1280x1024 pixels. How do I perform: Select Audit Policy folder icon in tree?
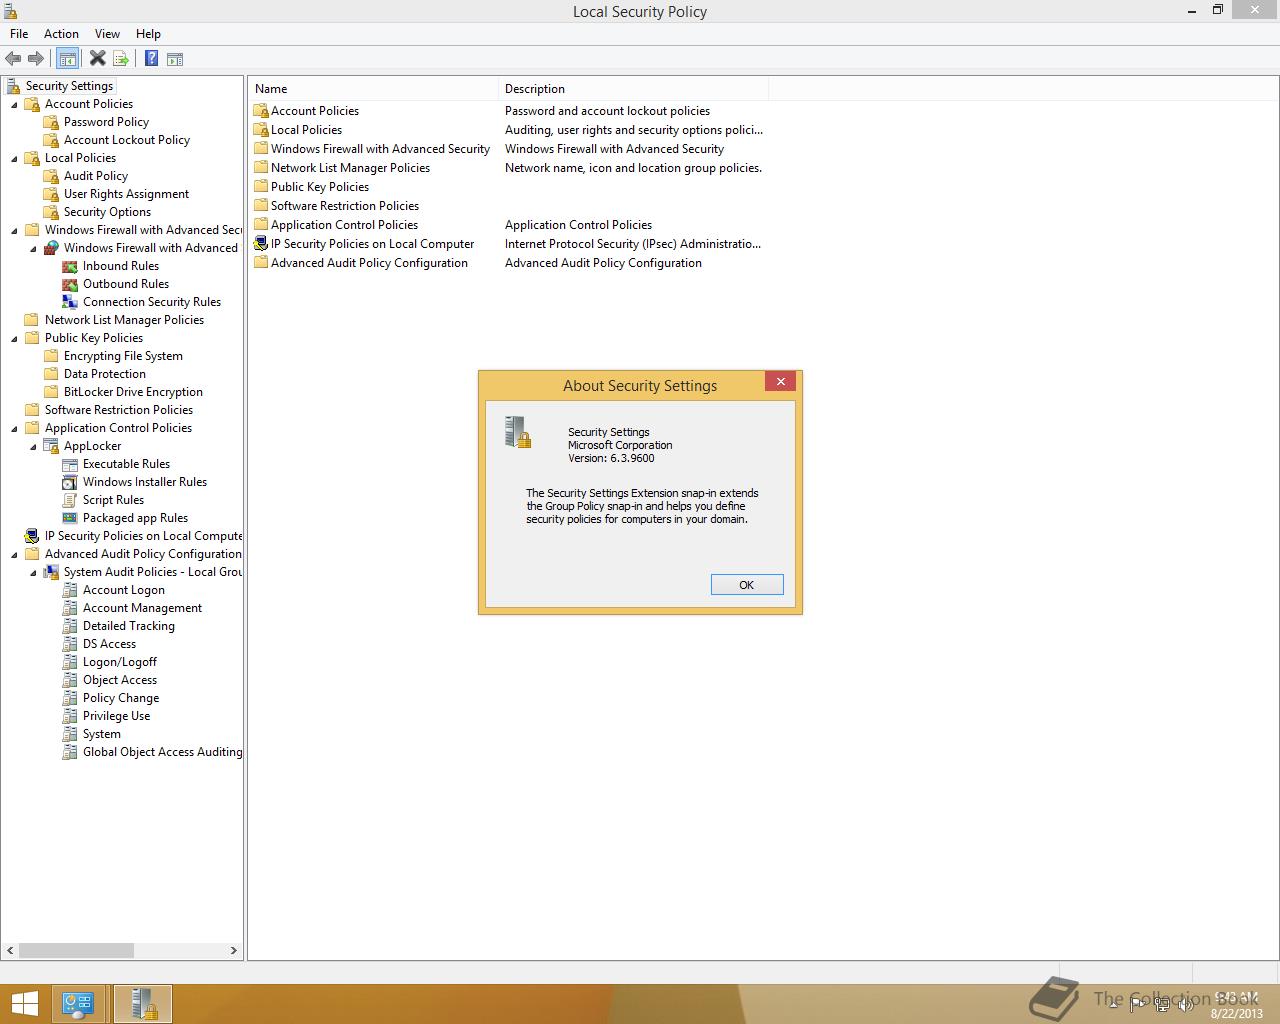(51, 176)
